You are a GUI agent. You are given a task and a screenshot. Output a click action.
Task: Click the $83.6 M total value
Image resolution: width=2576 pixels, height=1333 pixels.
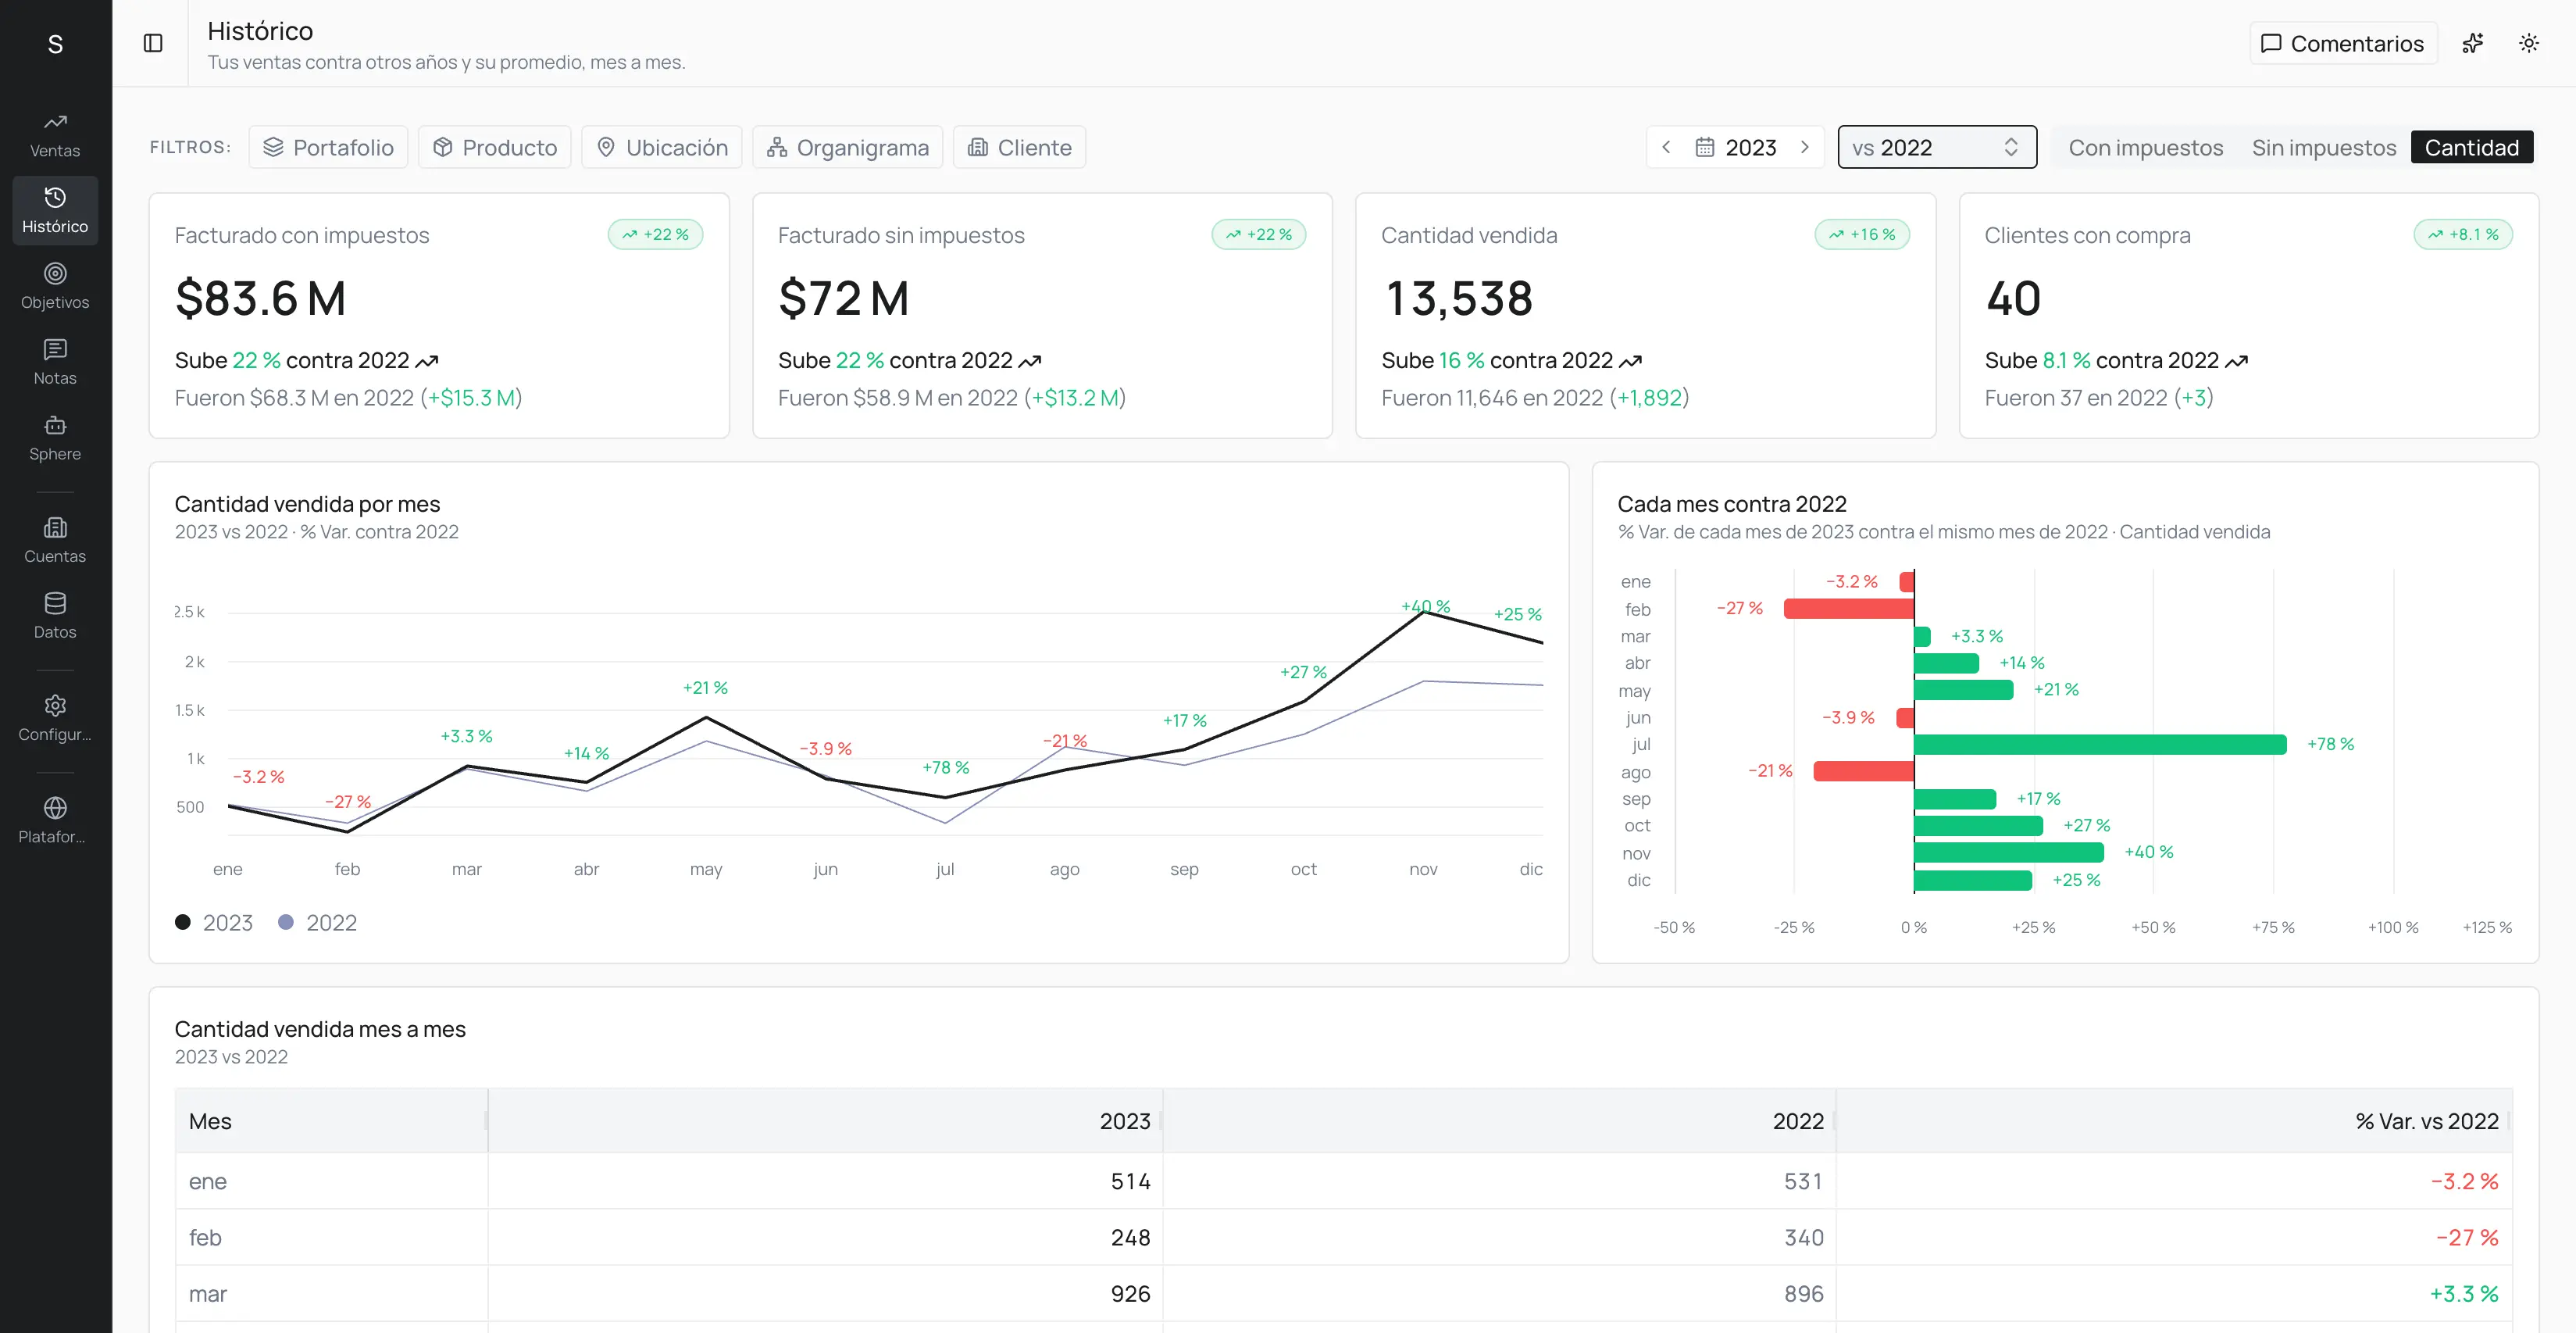pos(260,298)
